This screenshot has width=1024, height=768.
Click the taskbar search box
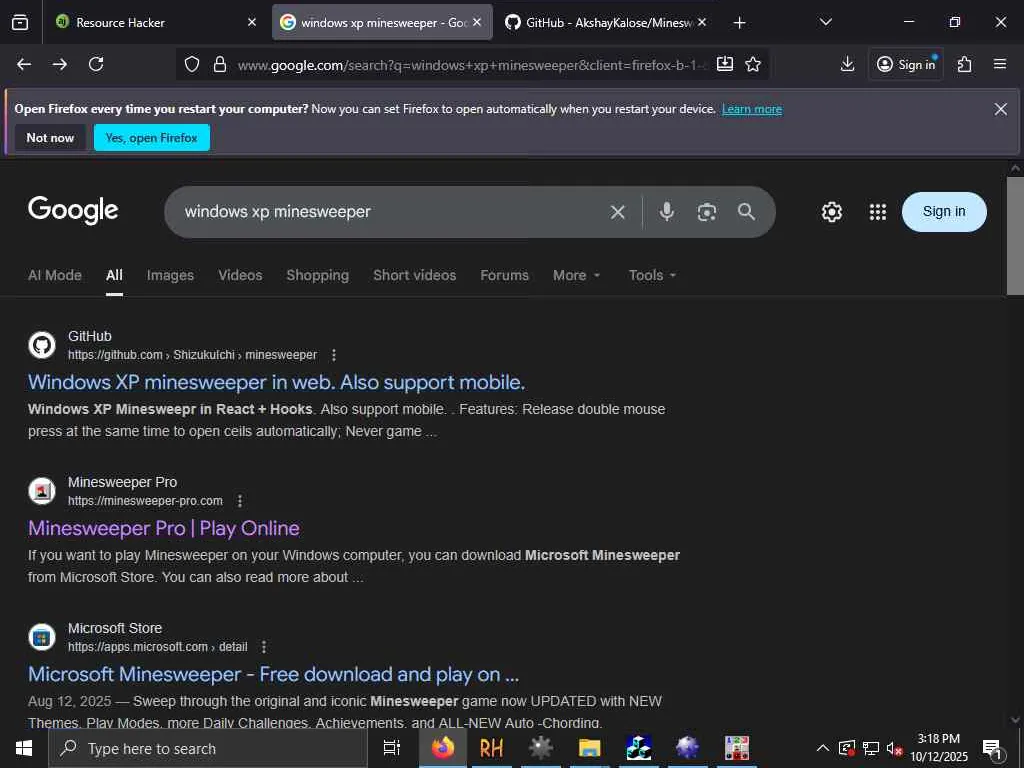click(208, 748)
